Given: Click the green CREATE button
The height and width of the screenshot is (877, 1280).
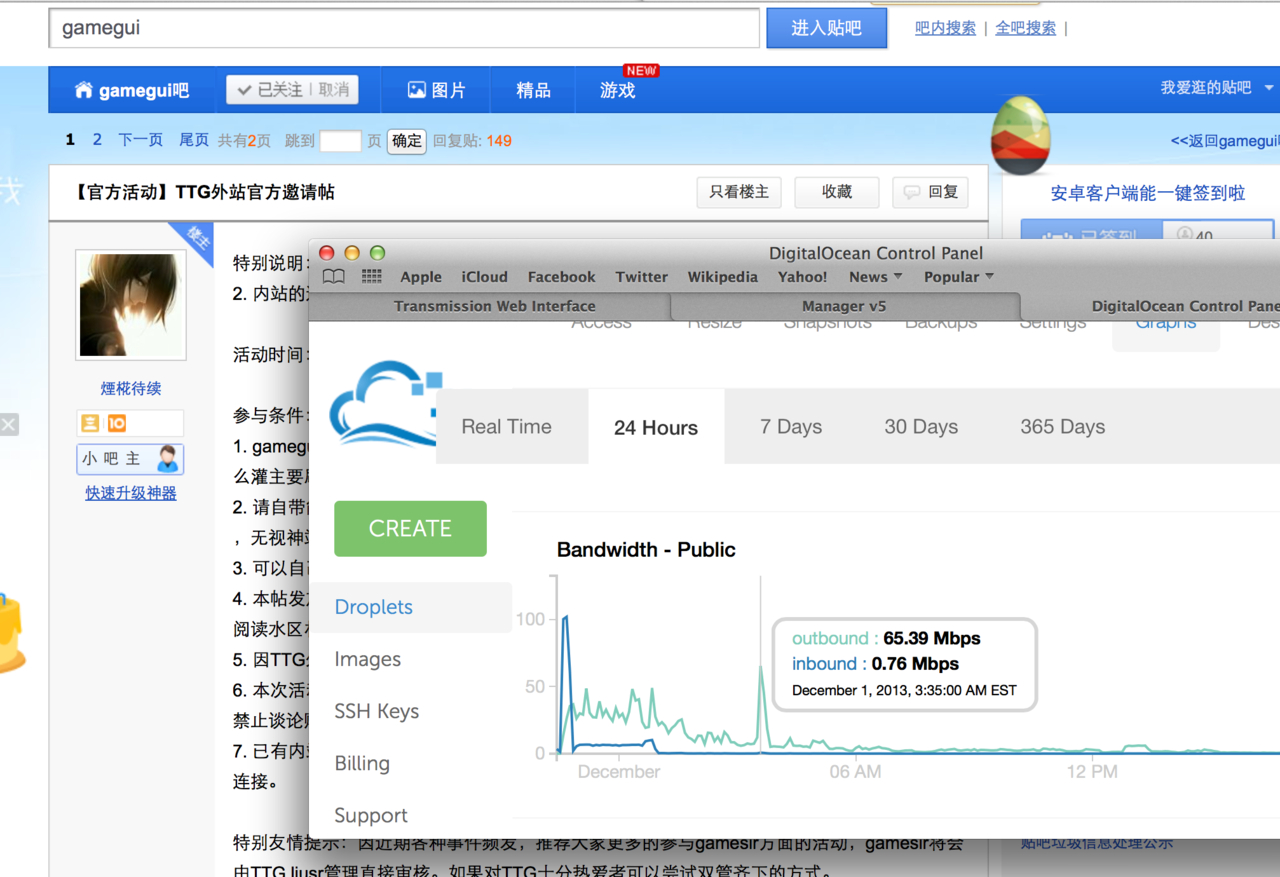Looking at the screenshot, I should click(410, 528).
